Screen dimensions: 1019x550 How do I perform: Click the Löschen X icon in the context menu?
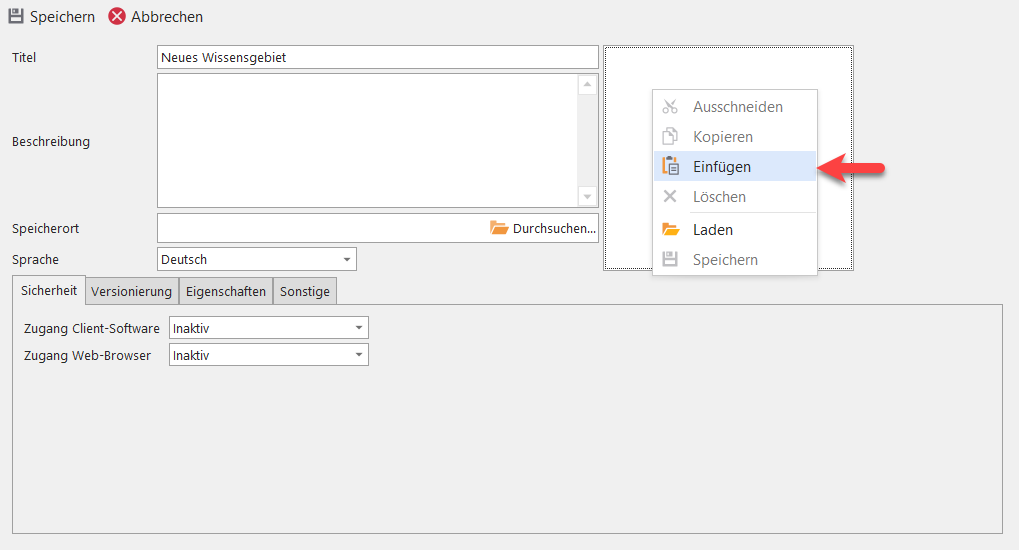pos(671,197)
